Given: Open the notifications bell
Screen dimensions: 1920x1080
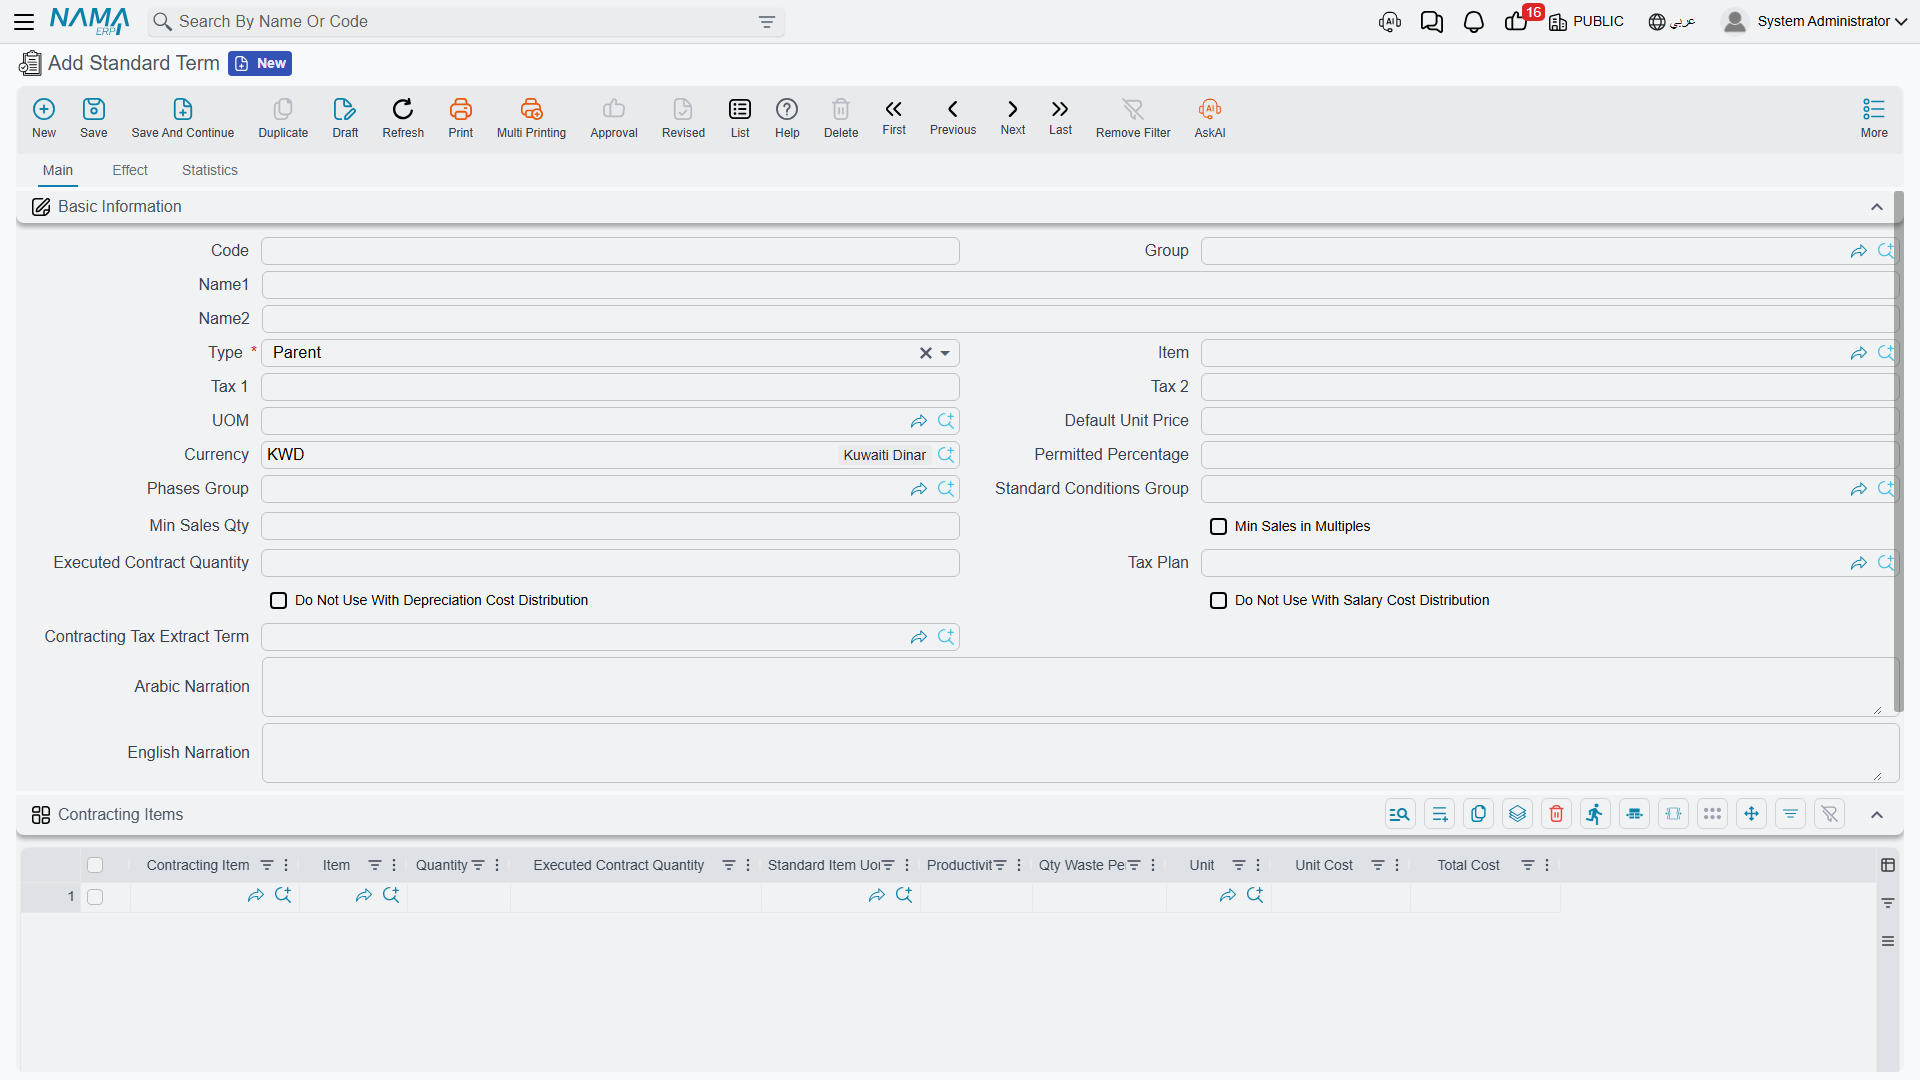Looking at the screenshot, I should (x=1473, y=22).
